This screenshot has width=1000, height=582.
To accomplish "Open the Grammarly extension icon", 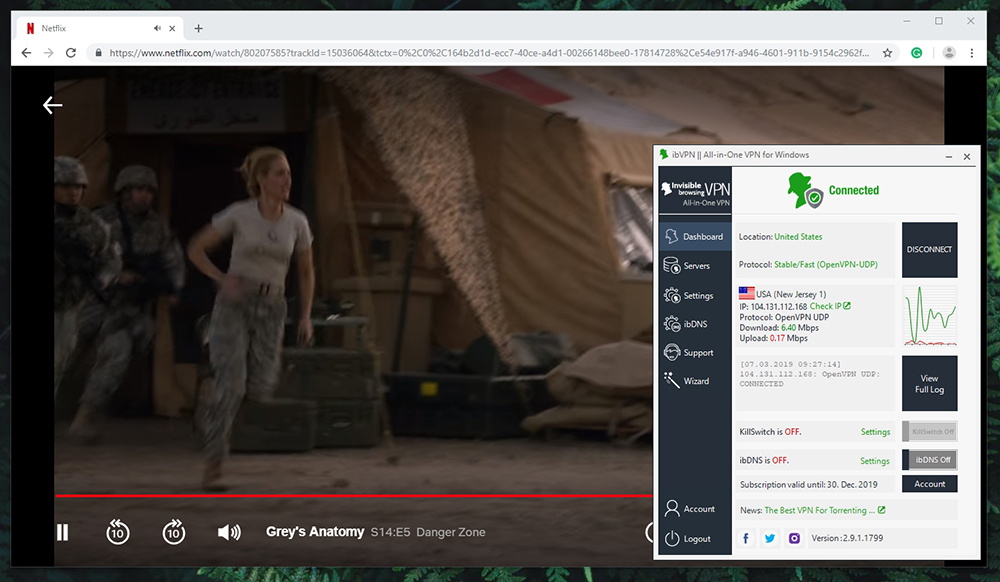I will point(916,53).
